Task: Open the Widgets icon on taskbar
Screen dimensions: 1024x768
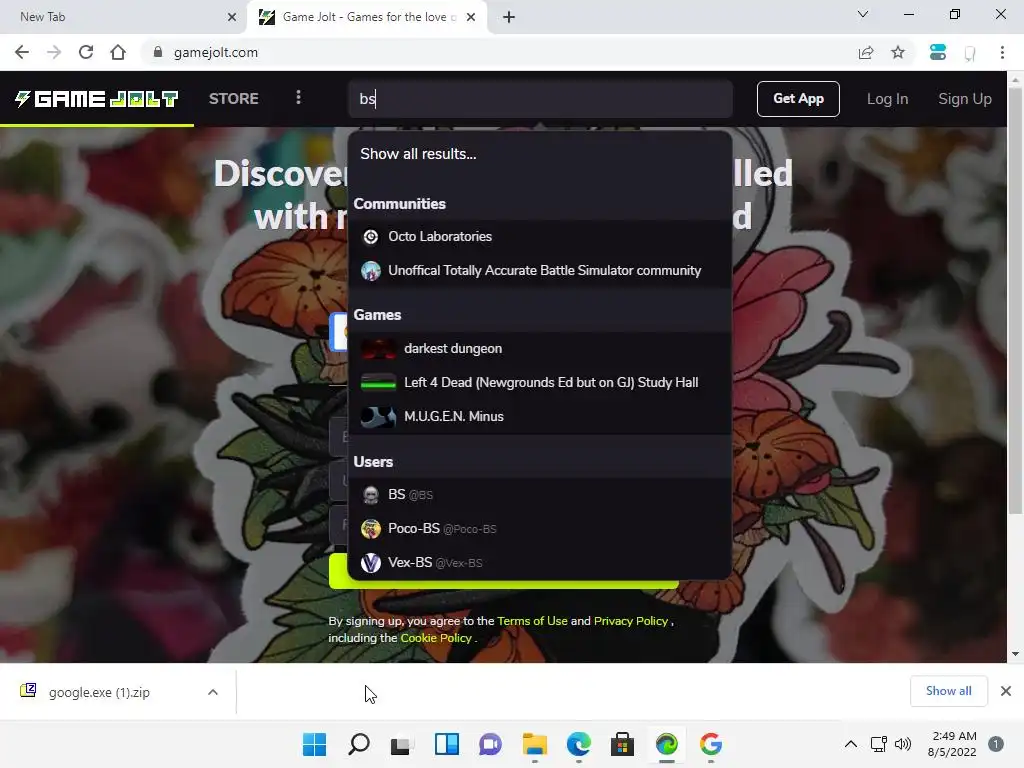Action: tap(447, 744)
